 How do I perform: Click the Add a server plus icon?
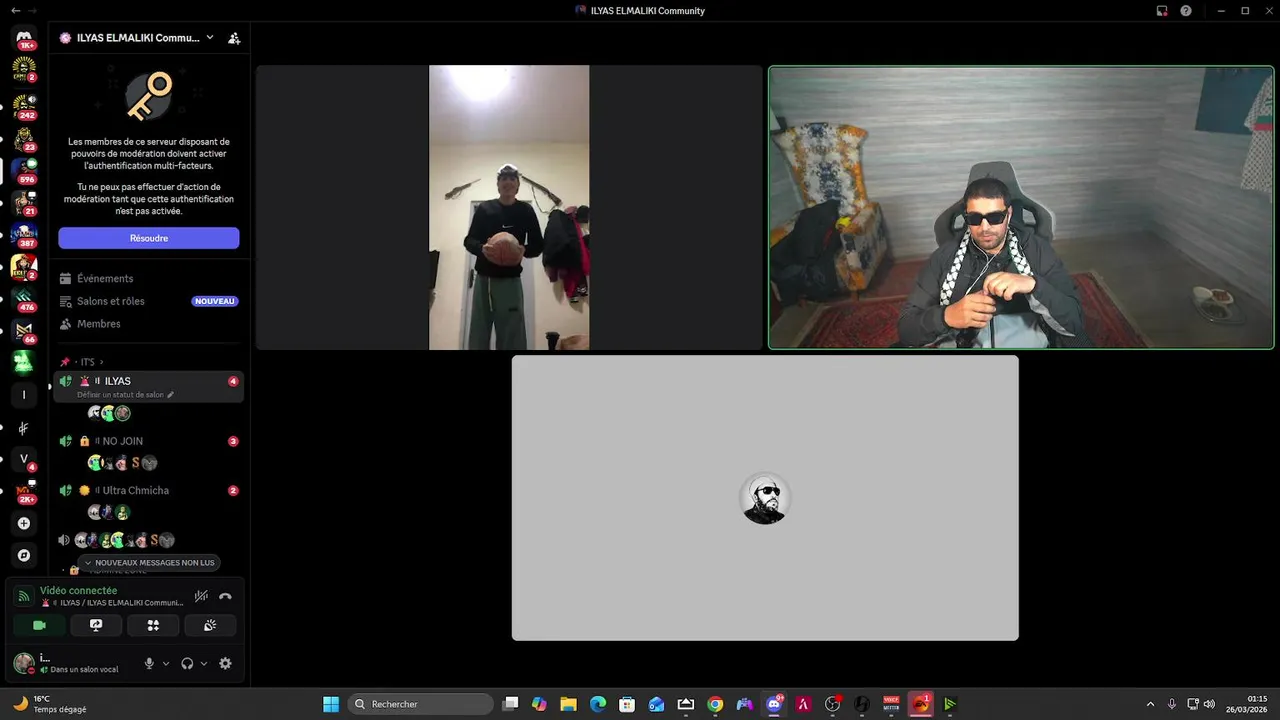pyautogui.click(x=24, y=523)
